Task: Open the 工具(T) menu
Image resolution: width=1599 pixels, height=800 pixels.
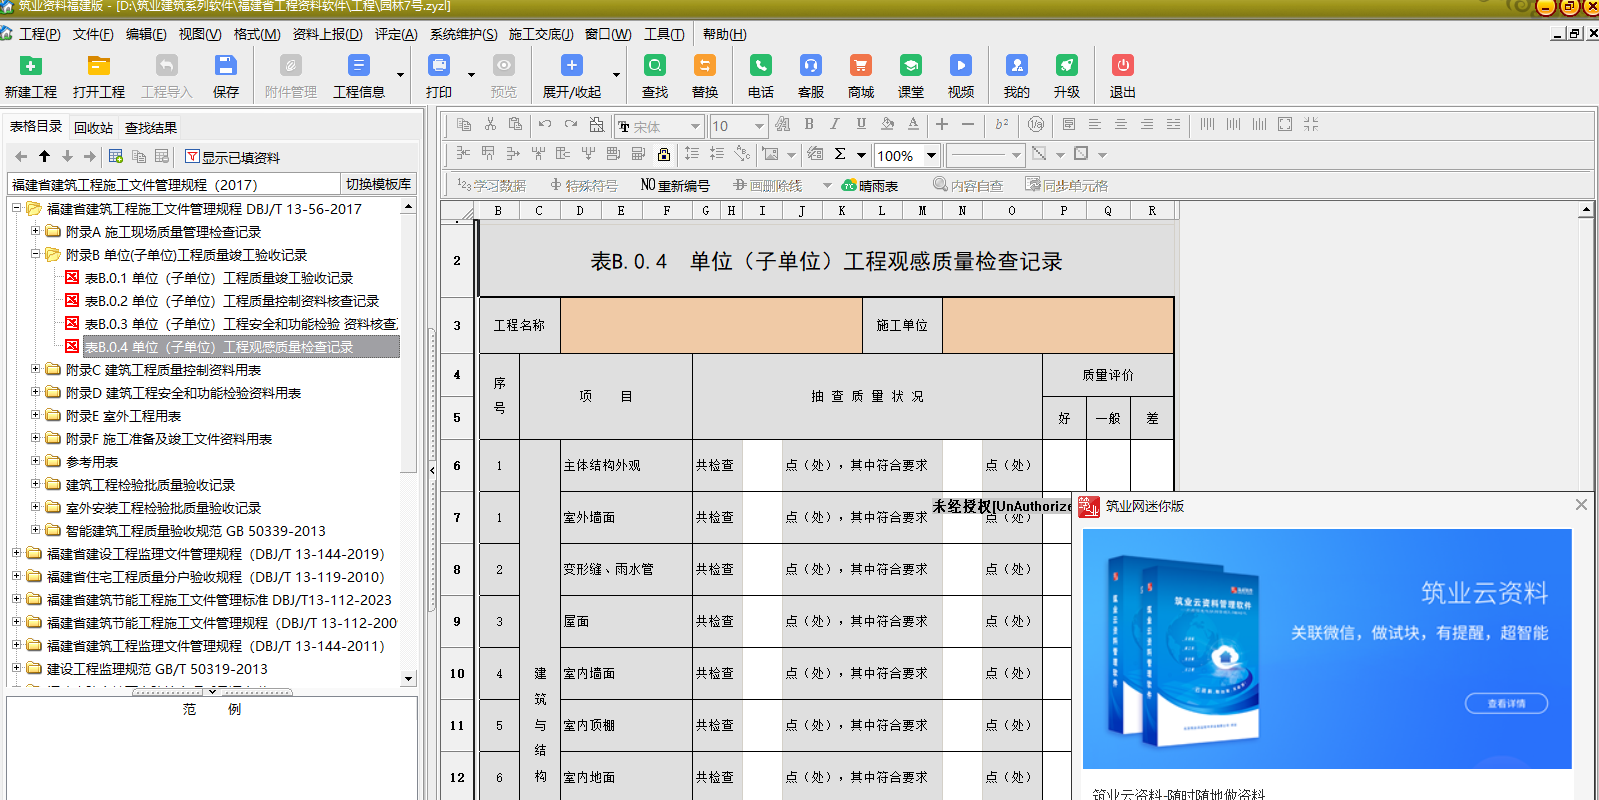Action: [x=664, y=34]
